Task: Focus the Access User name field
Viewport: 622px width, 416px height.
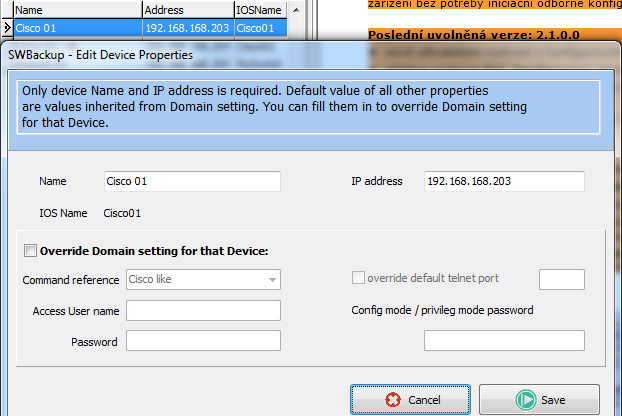Action: pos(203,311)
